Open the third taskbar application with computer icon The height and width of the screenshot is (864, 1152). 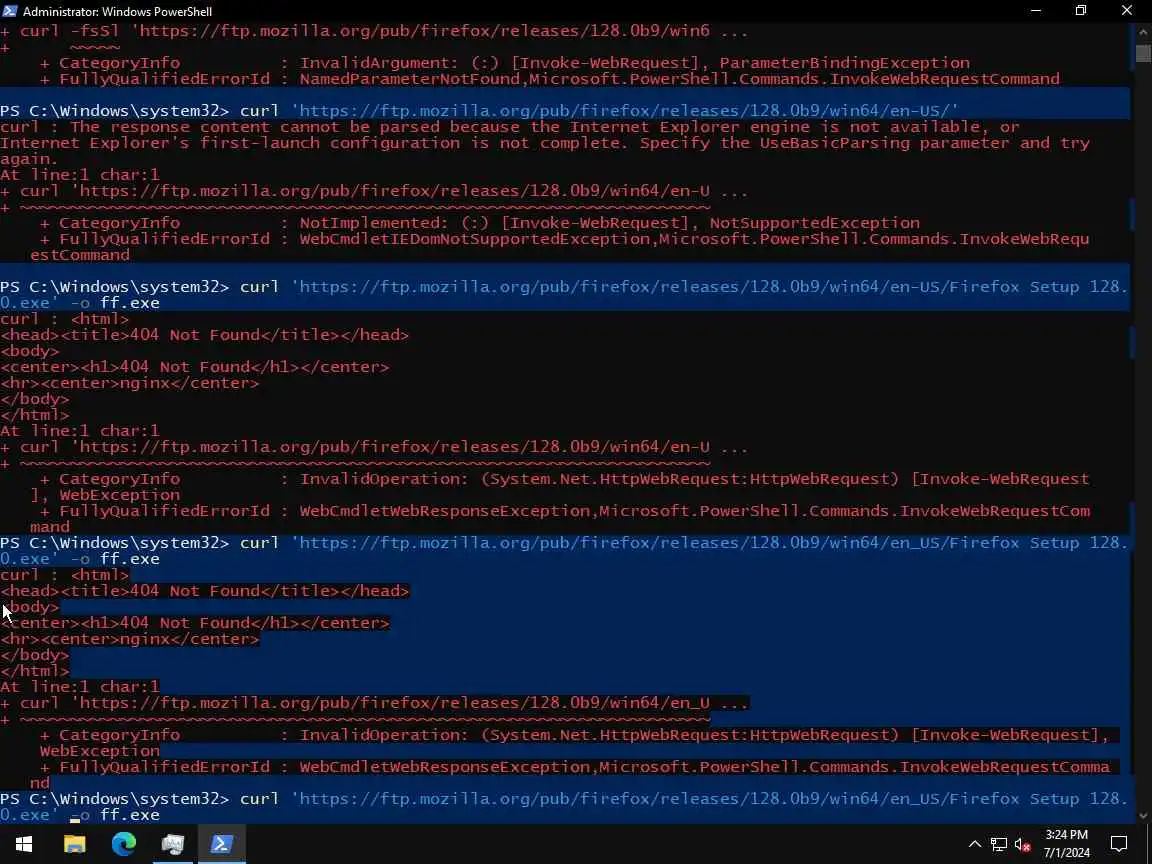click(x=173, y=844)
